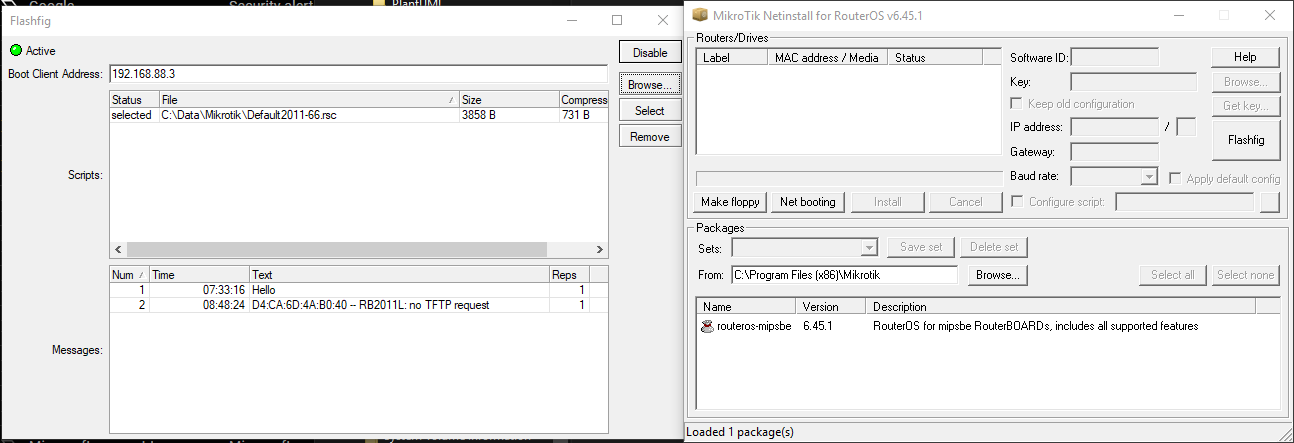Click the Delete set button
1294x443 pixels.
click(994, 247)
